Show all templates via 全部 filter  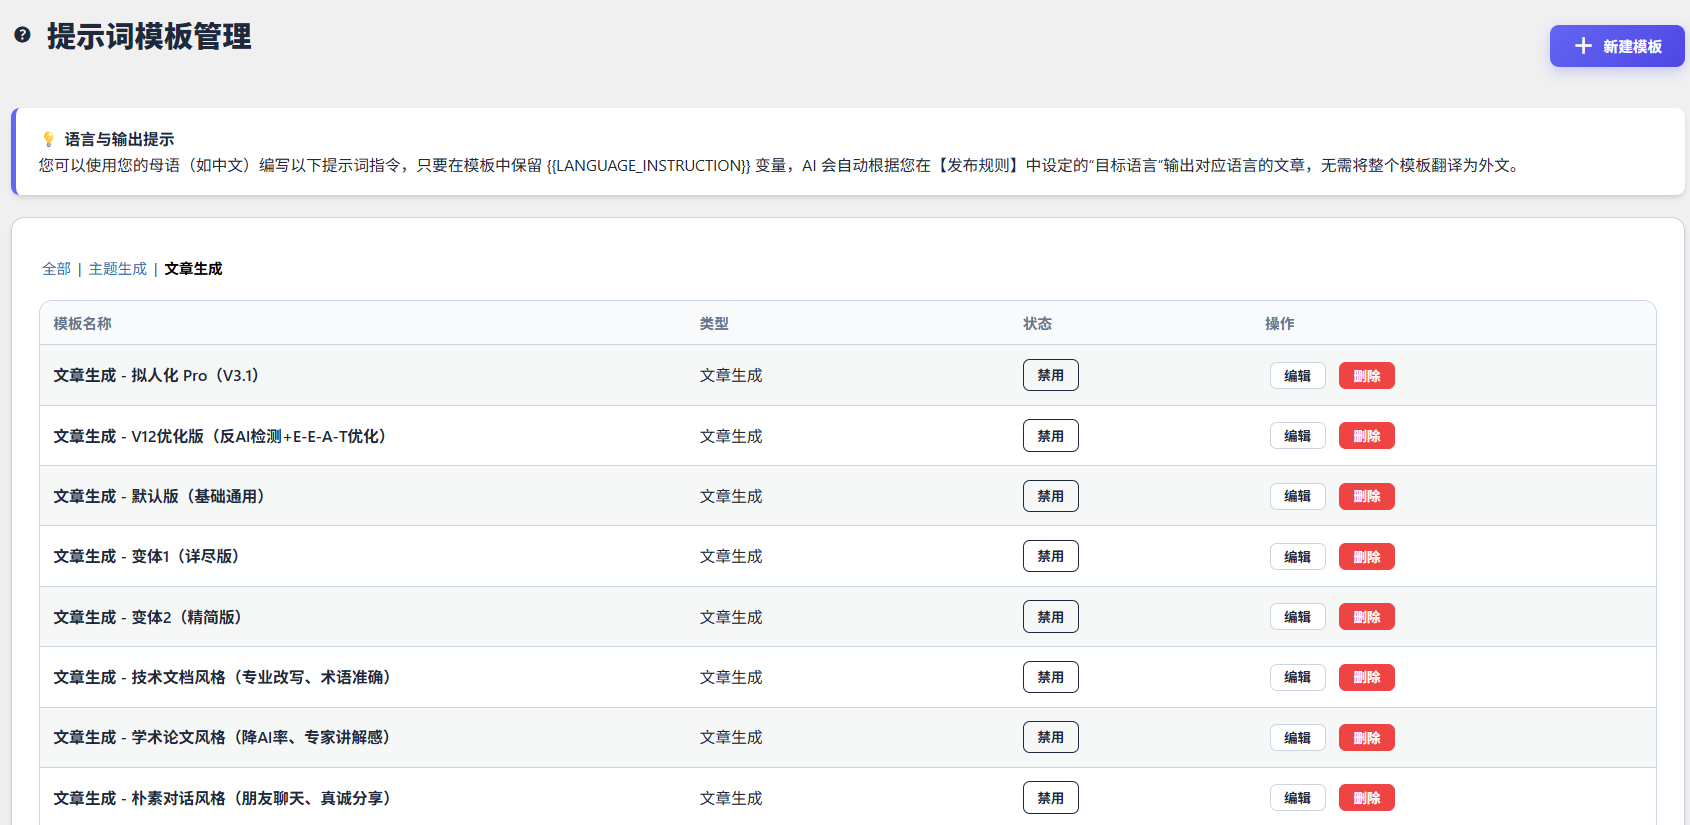tap(56, 269)
